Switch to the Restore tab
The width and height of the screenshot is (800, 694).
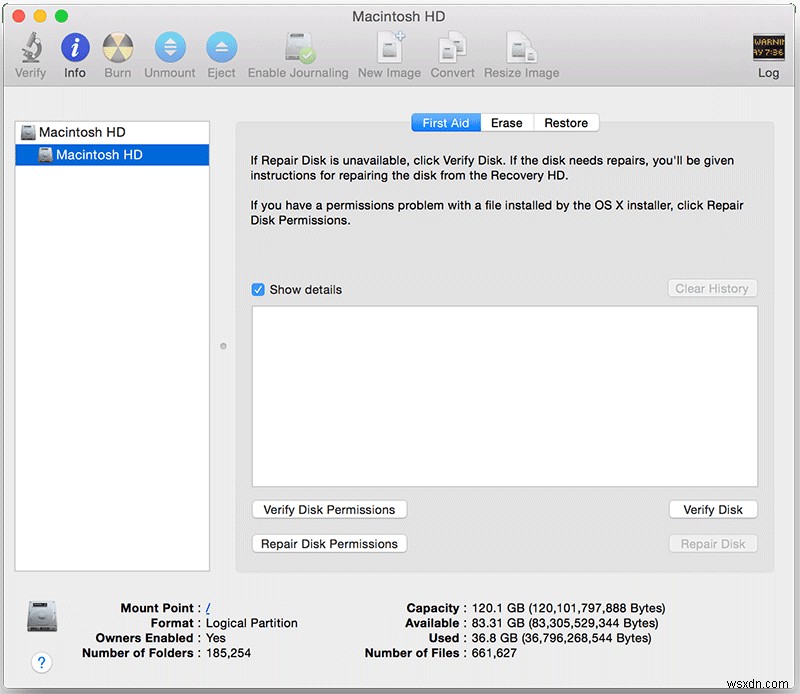point(566,123)
